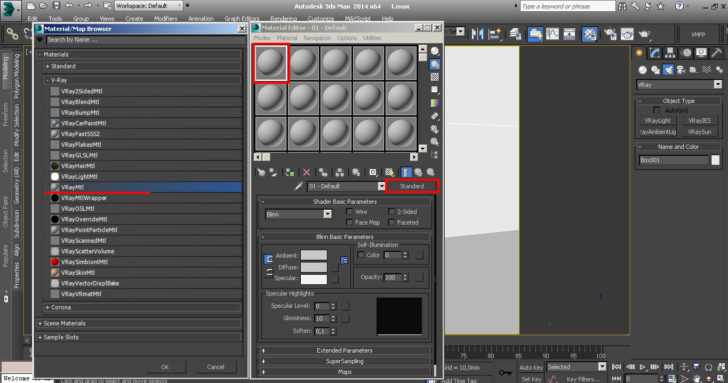This screenshot has height=383, width=728.
Task: Click Specular color swatch
Action: point(314,279)
